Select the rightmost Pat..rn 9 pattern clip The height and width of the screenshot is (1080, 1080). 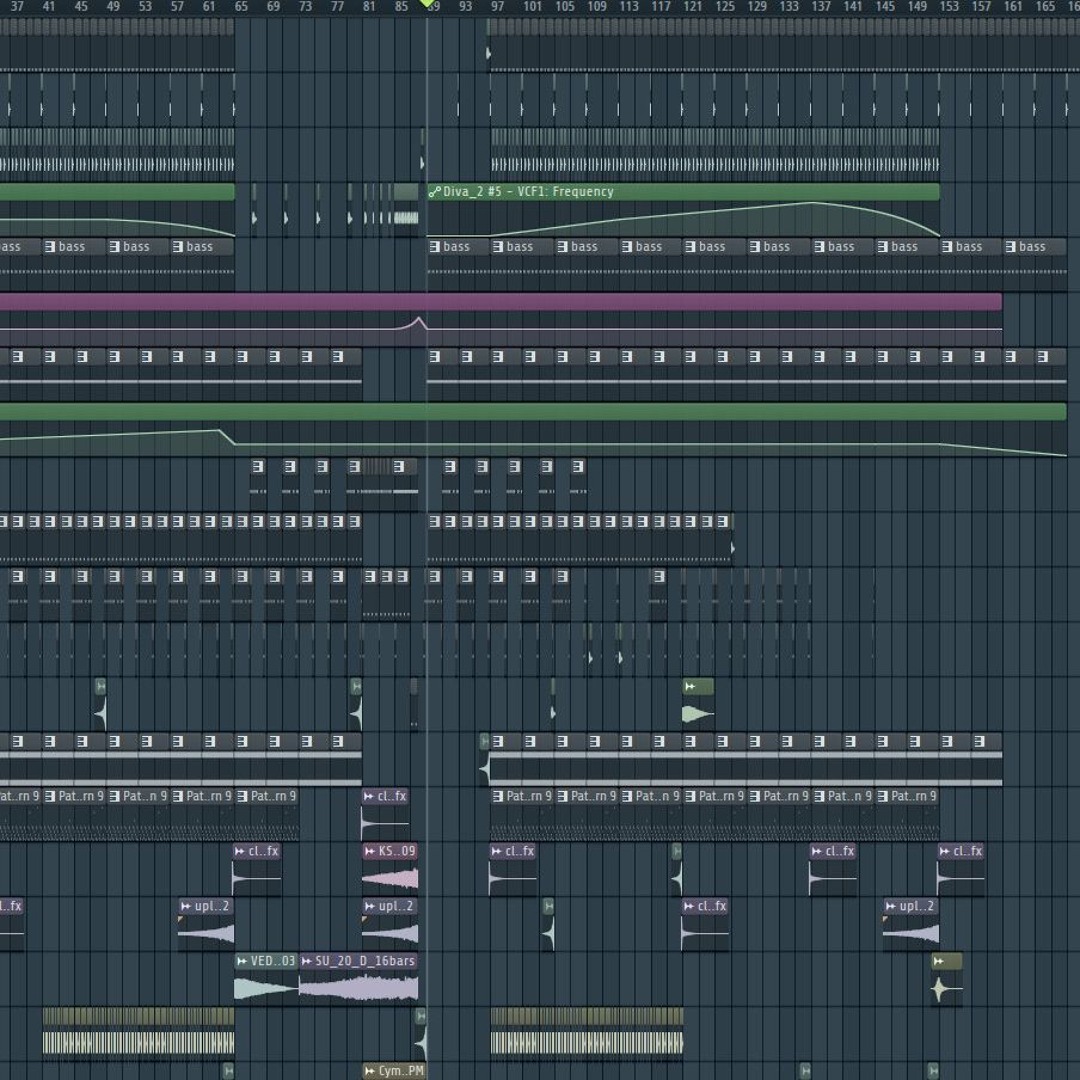point(912,797)
